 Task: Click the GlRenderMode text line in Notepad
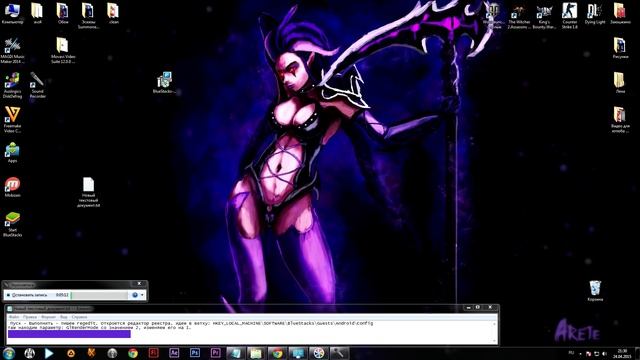pyautogui.click(x=99, y=327)
